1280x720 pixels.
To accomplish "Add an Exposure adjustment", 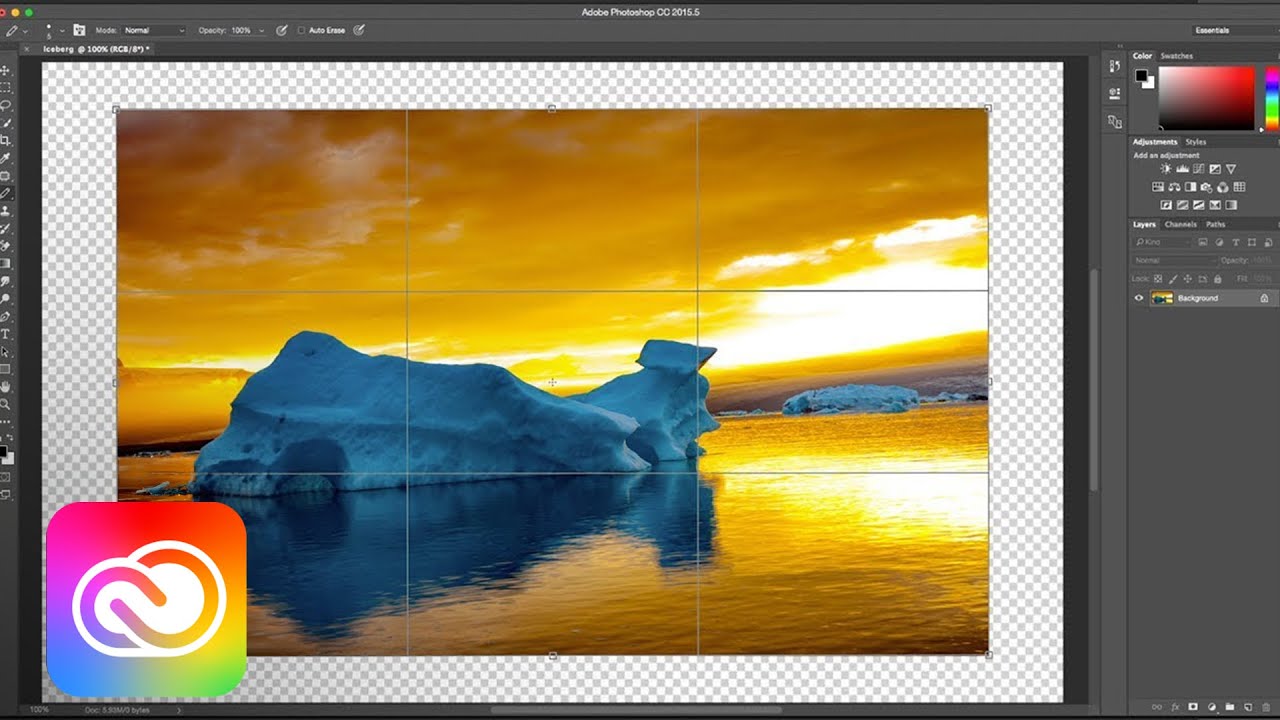I will click(1215, 169).
